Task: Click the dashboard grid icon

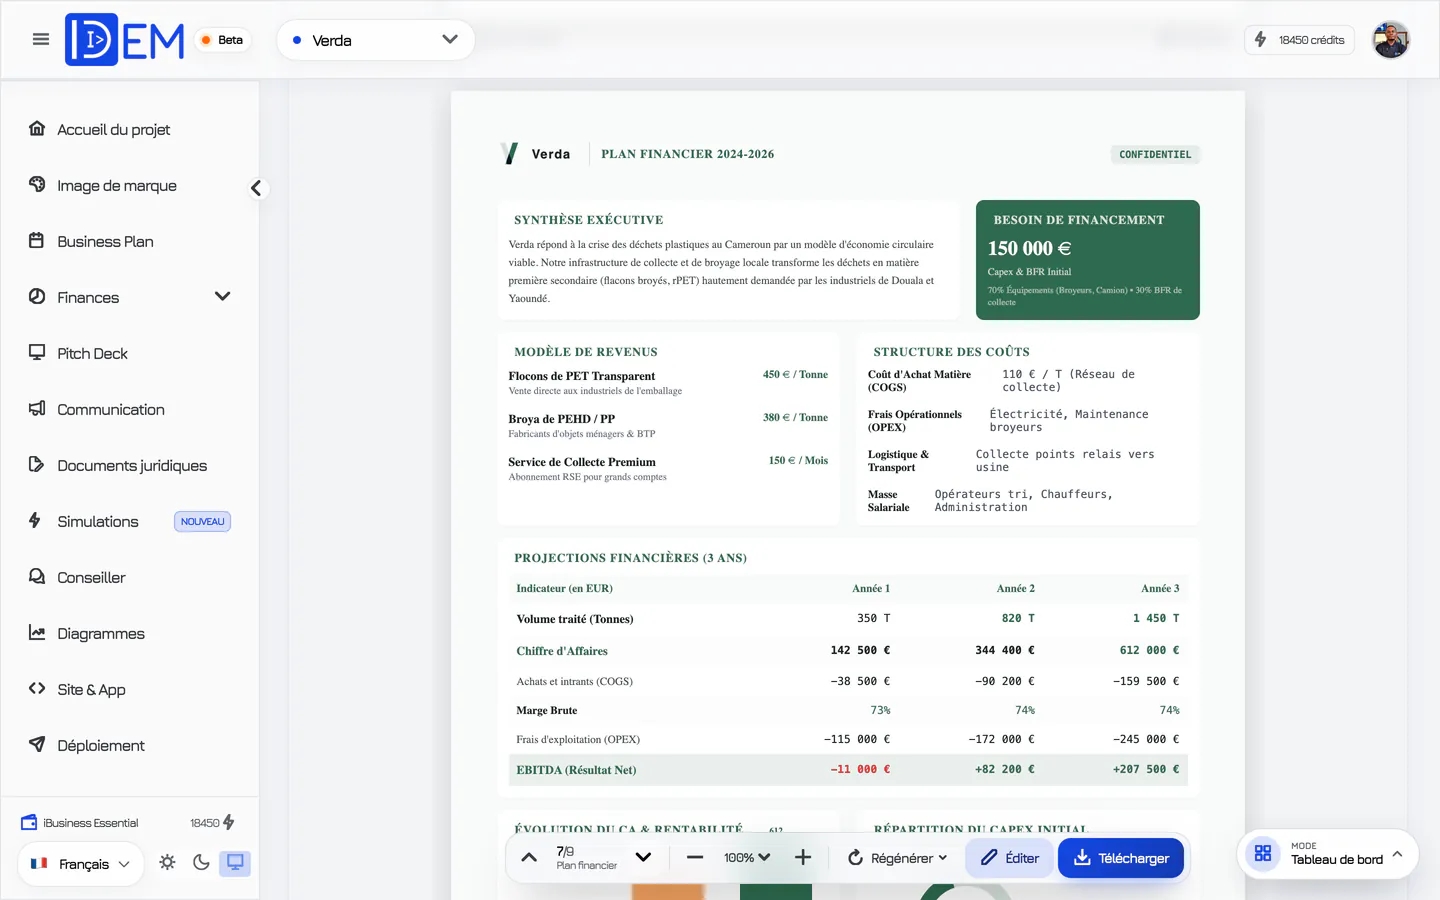Action: pyautogui.click(x=1263, y=853)
